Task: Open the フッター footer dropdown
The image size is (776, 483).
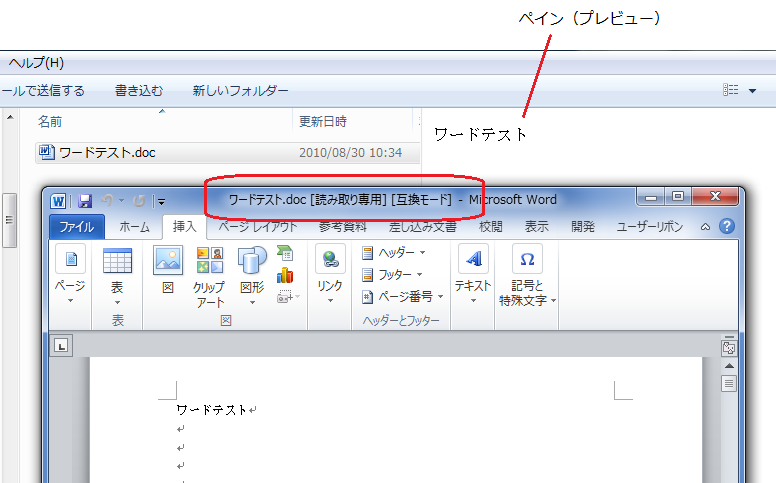Action: (392, 275)
